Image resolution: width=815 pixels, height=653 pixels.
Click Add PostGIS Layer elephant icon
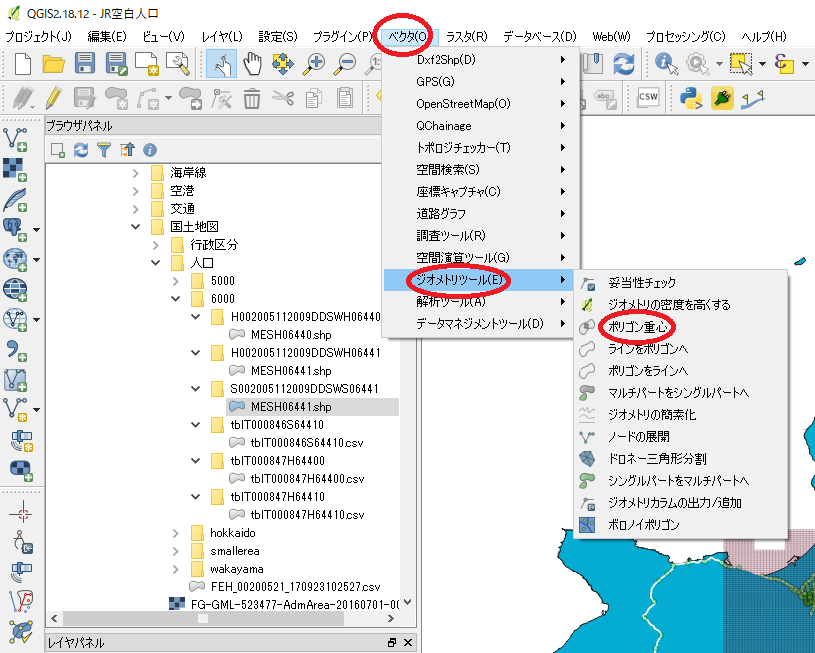(15, 229)
